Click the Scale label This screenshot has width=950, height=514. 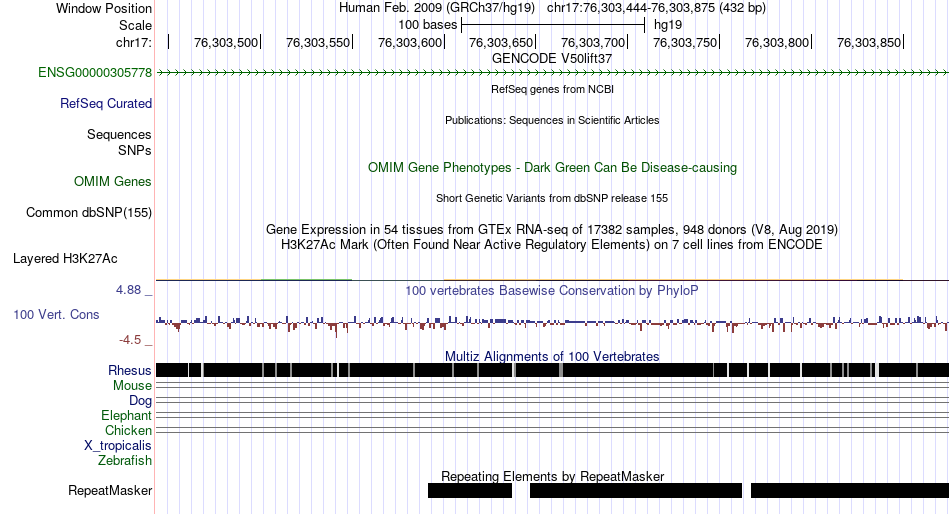pos(135,25)
